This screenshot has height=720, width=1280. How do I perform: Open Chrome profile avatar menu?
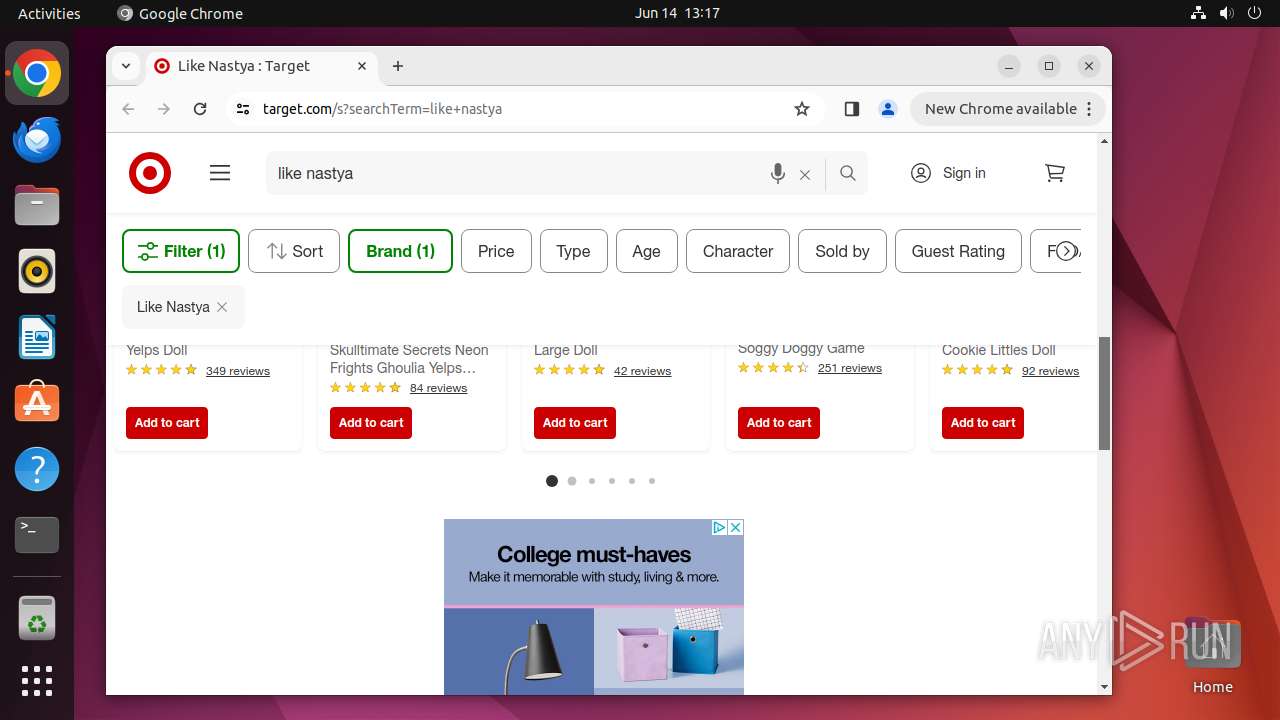888,109
